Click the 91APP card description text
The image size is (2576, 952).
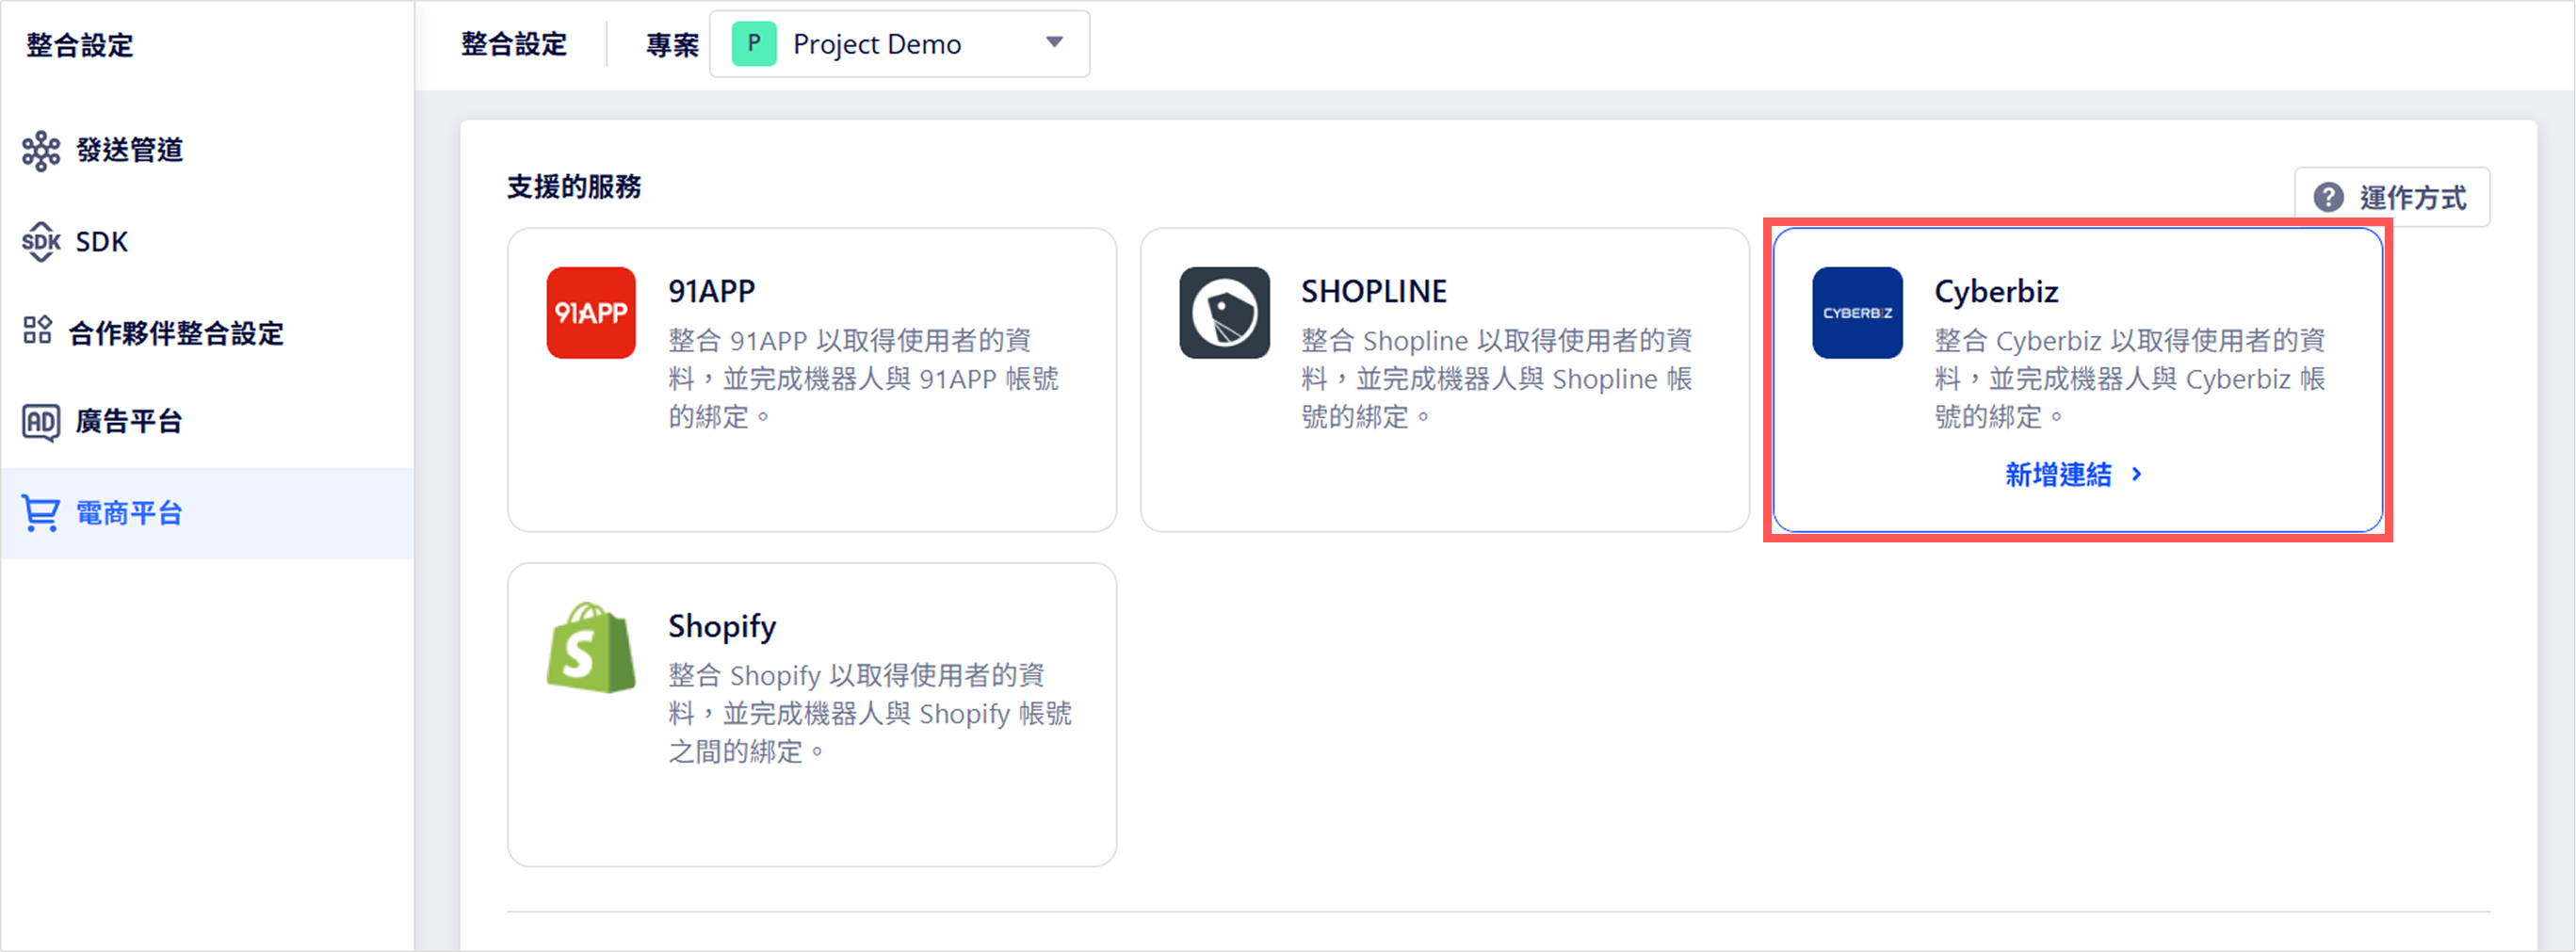[x=864, y=379]
